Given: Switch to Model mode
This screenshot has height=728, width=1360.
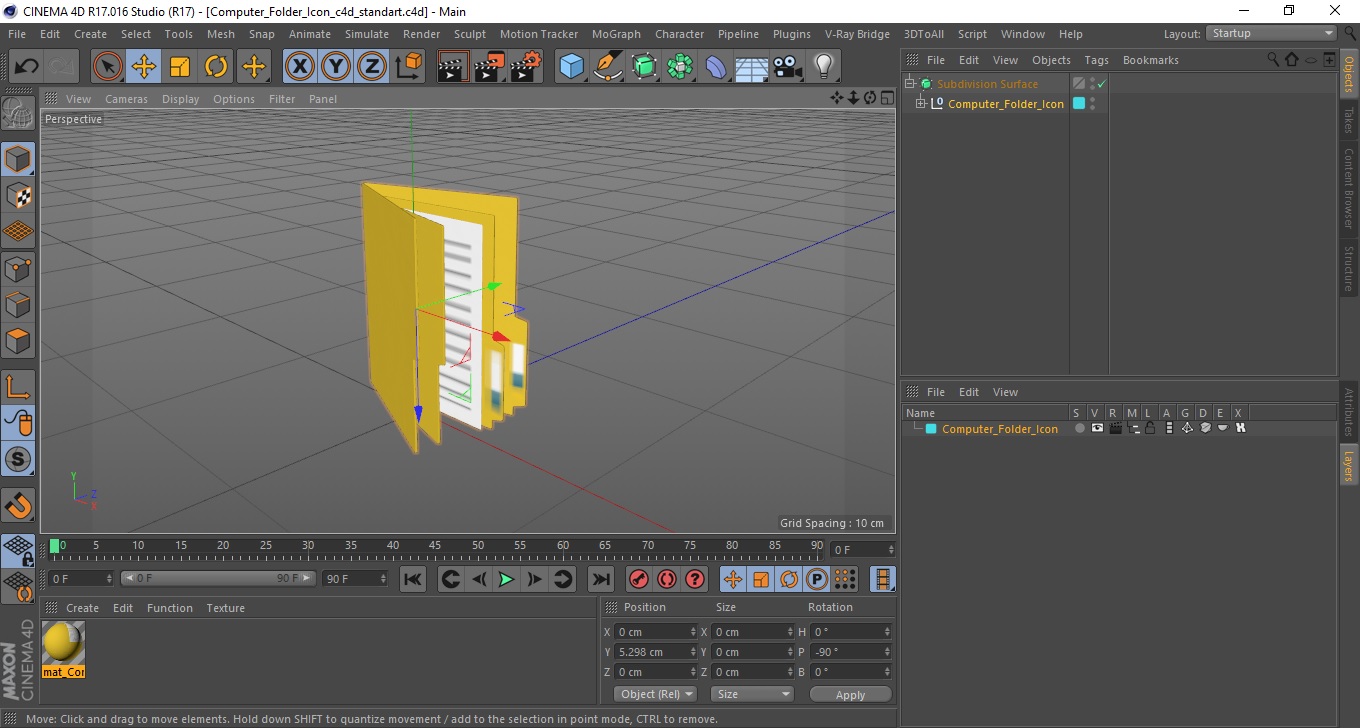Looking at the screenshot, I should tap(18, 159).
